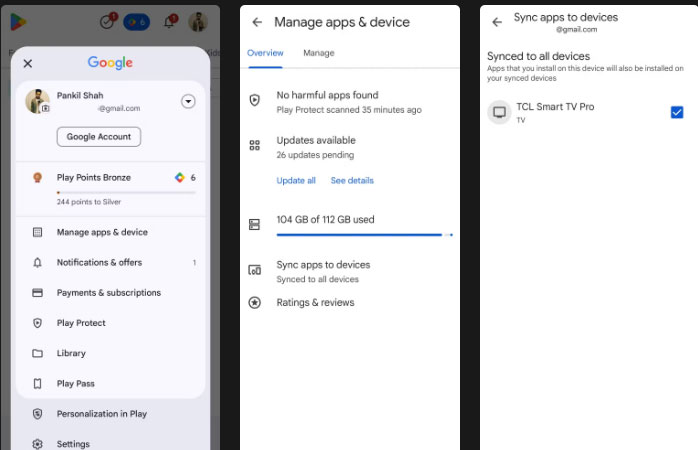Select Payments & subscriptions card icon
Screen dimensions: 698x450
click(37, 293)
